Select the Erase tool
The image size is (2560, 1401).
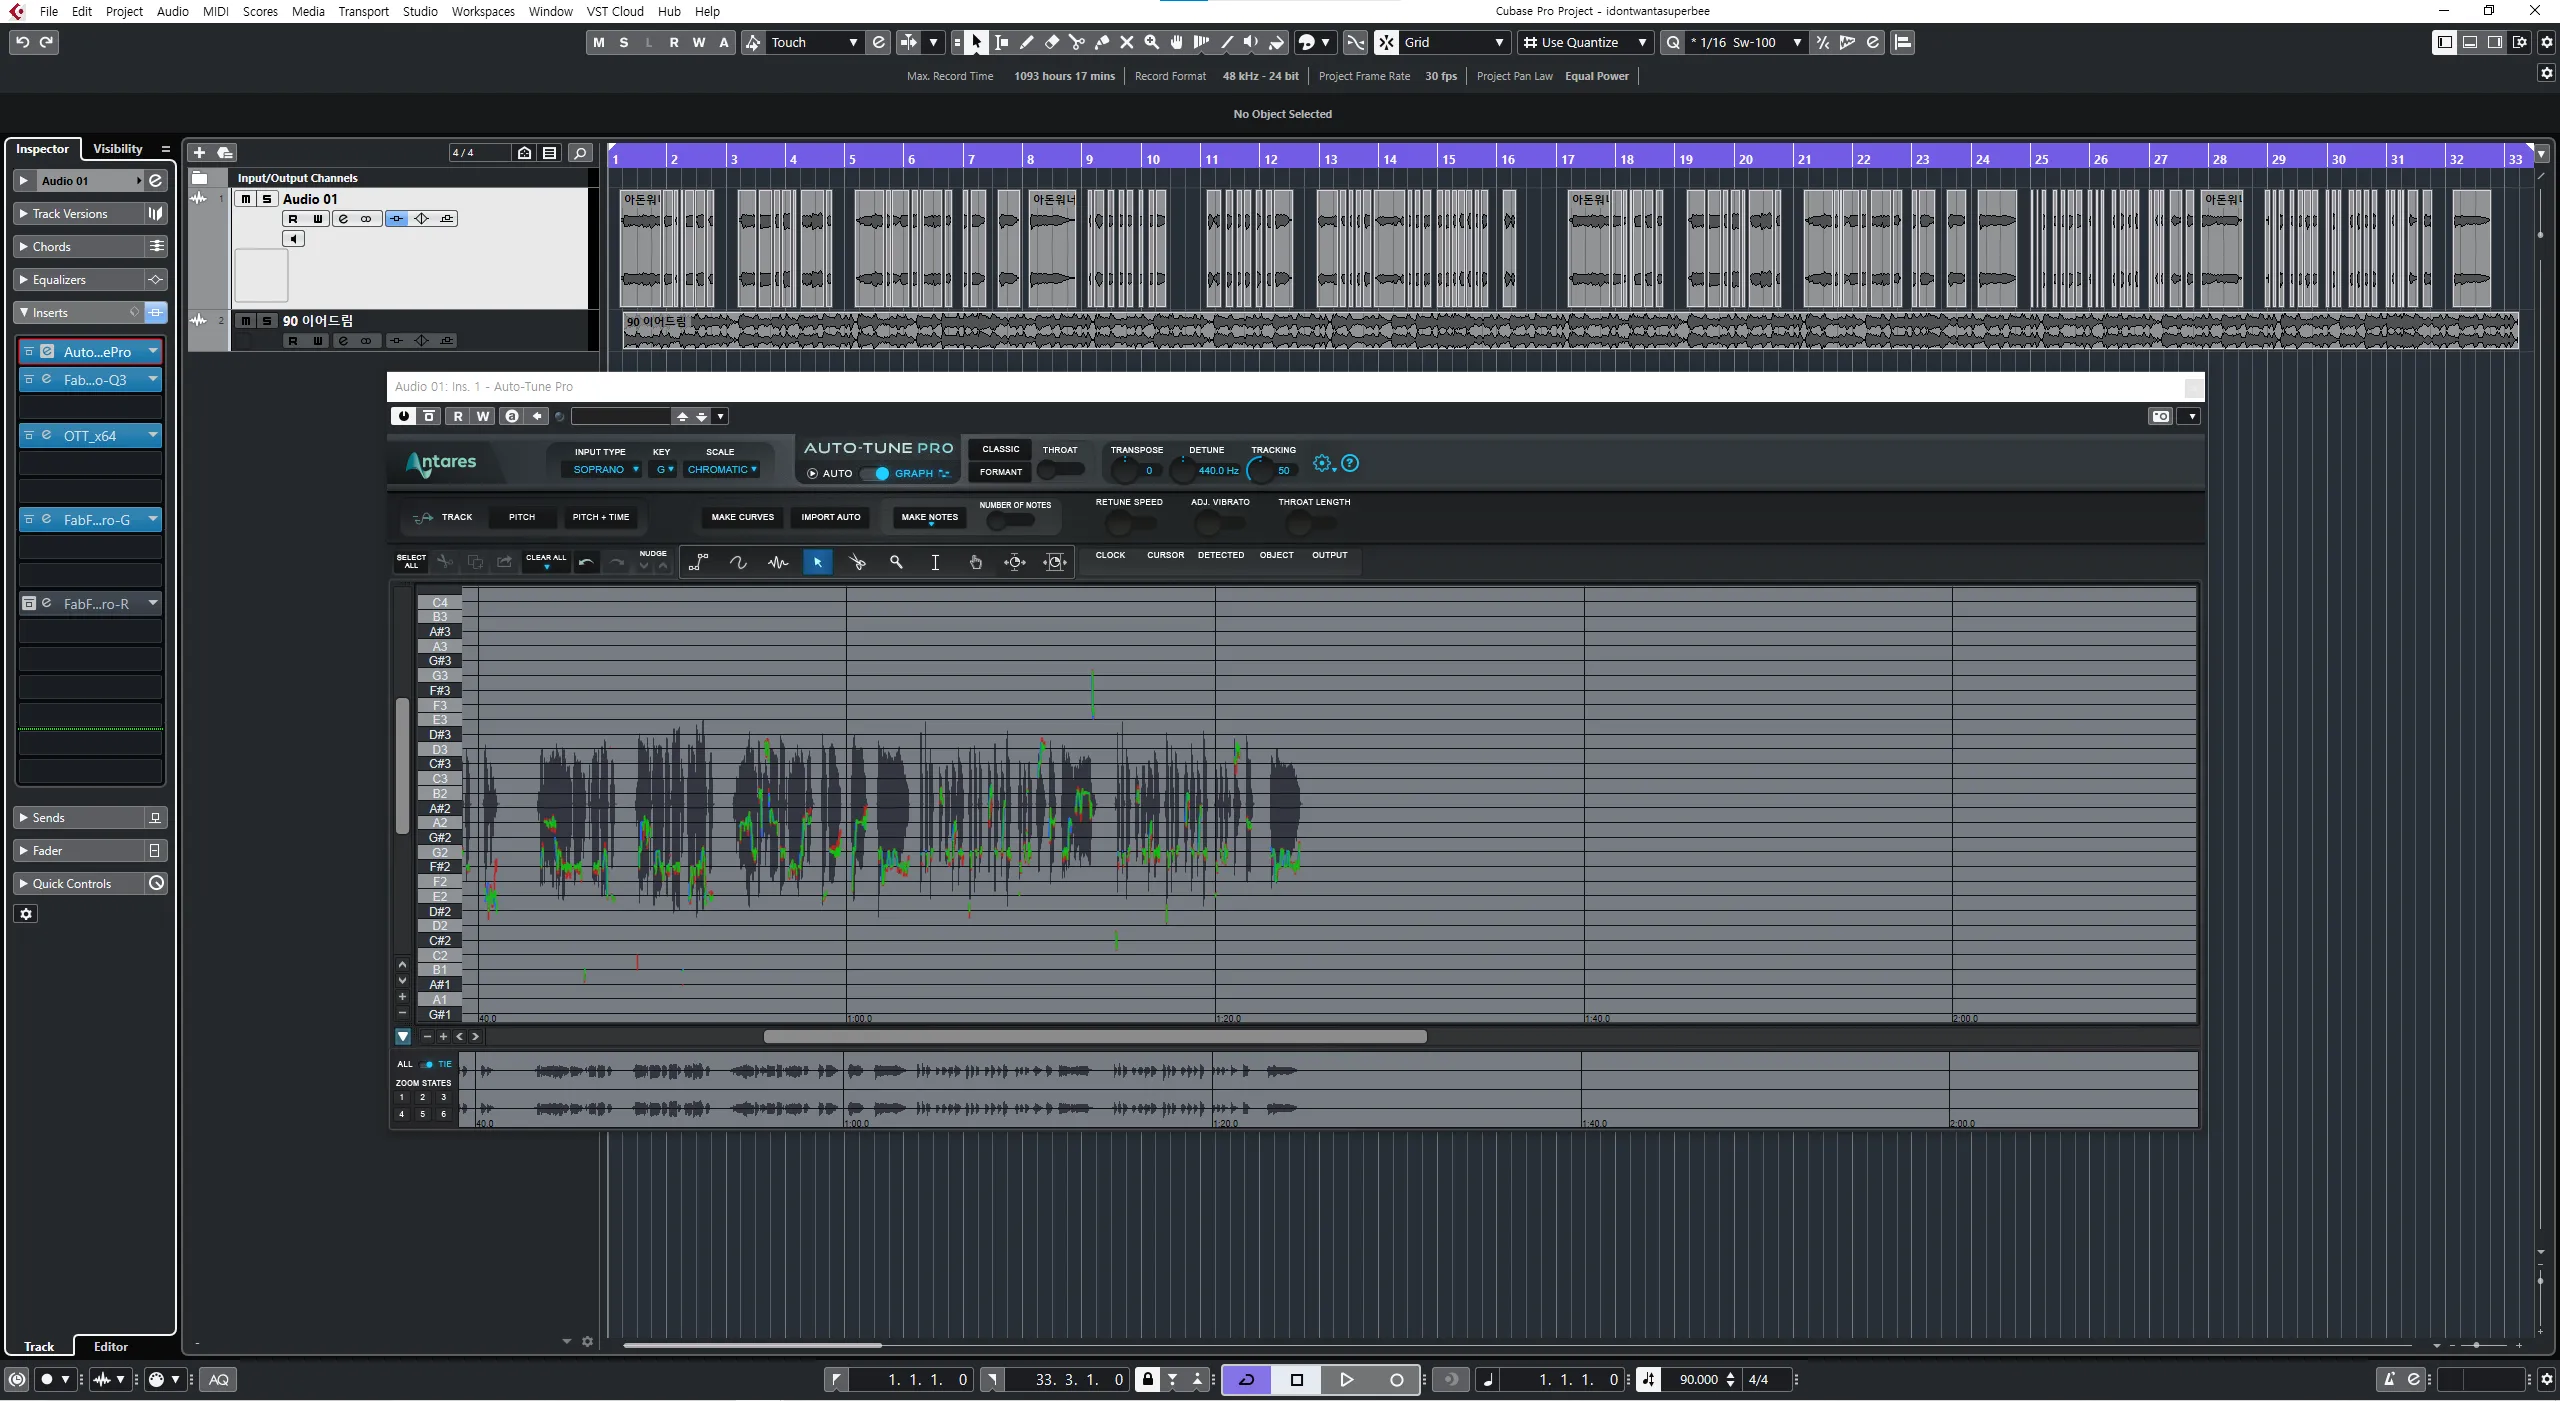point(1051,42)
